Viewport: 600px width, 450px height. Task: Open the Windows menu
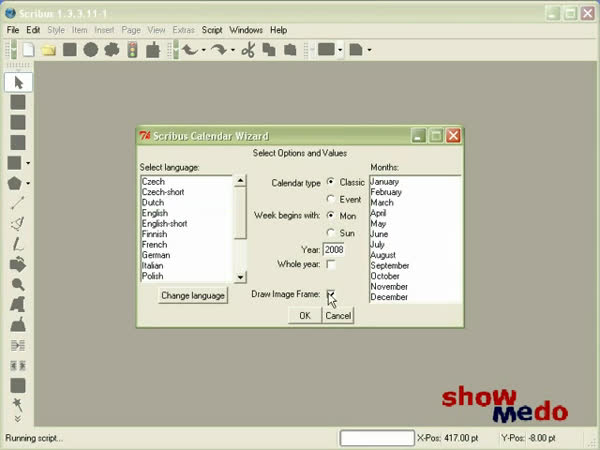coord(246,30)
